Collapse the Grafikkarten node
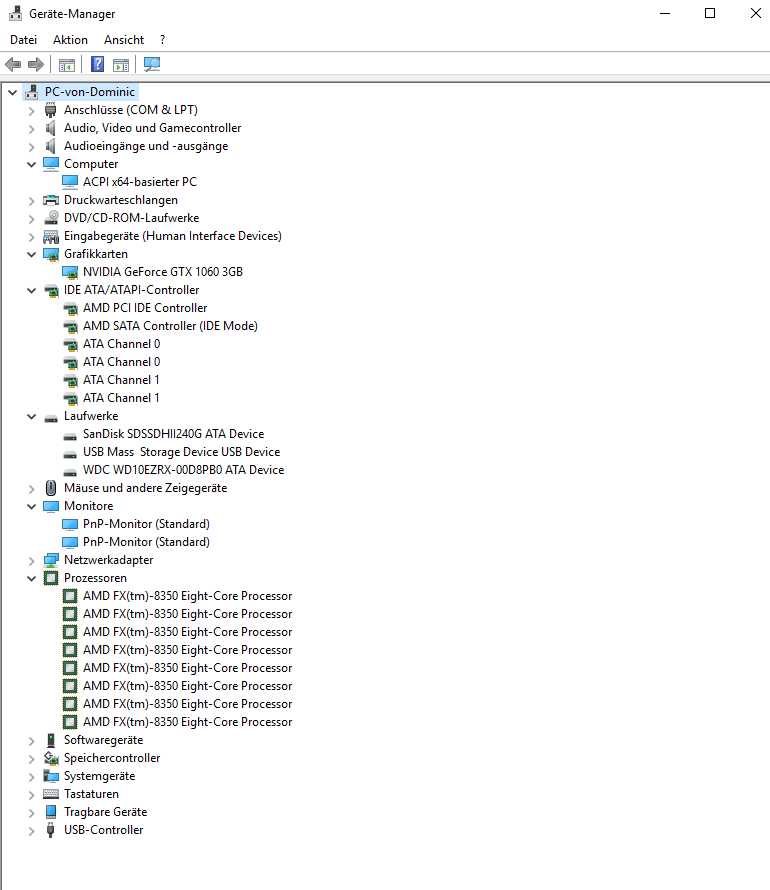 point(32,254)
